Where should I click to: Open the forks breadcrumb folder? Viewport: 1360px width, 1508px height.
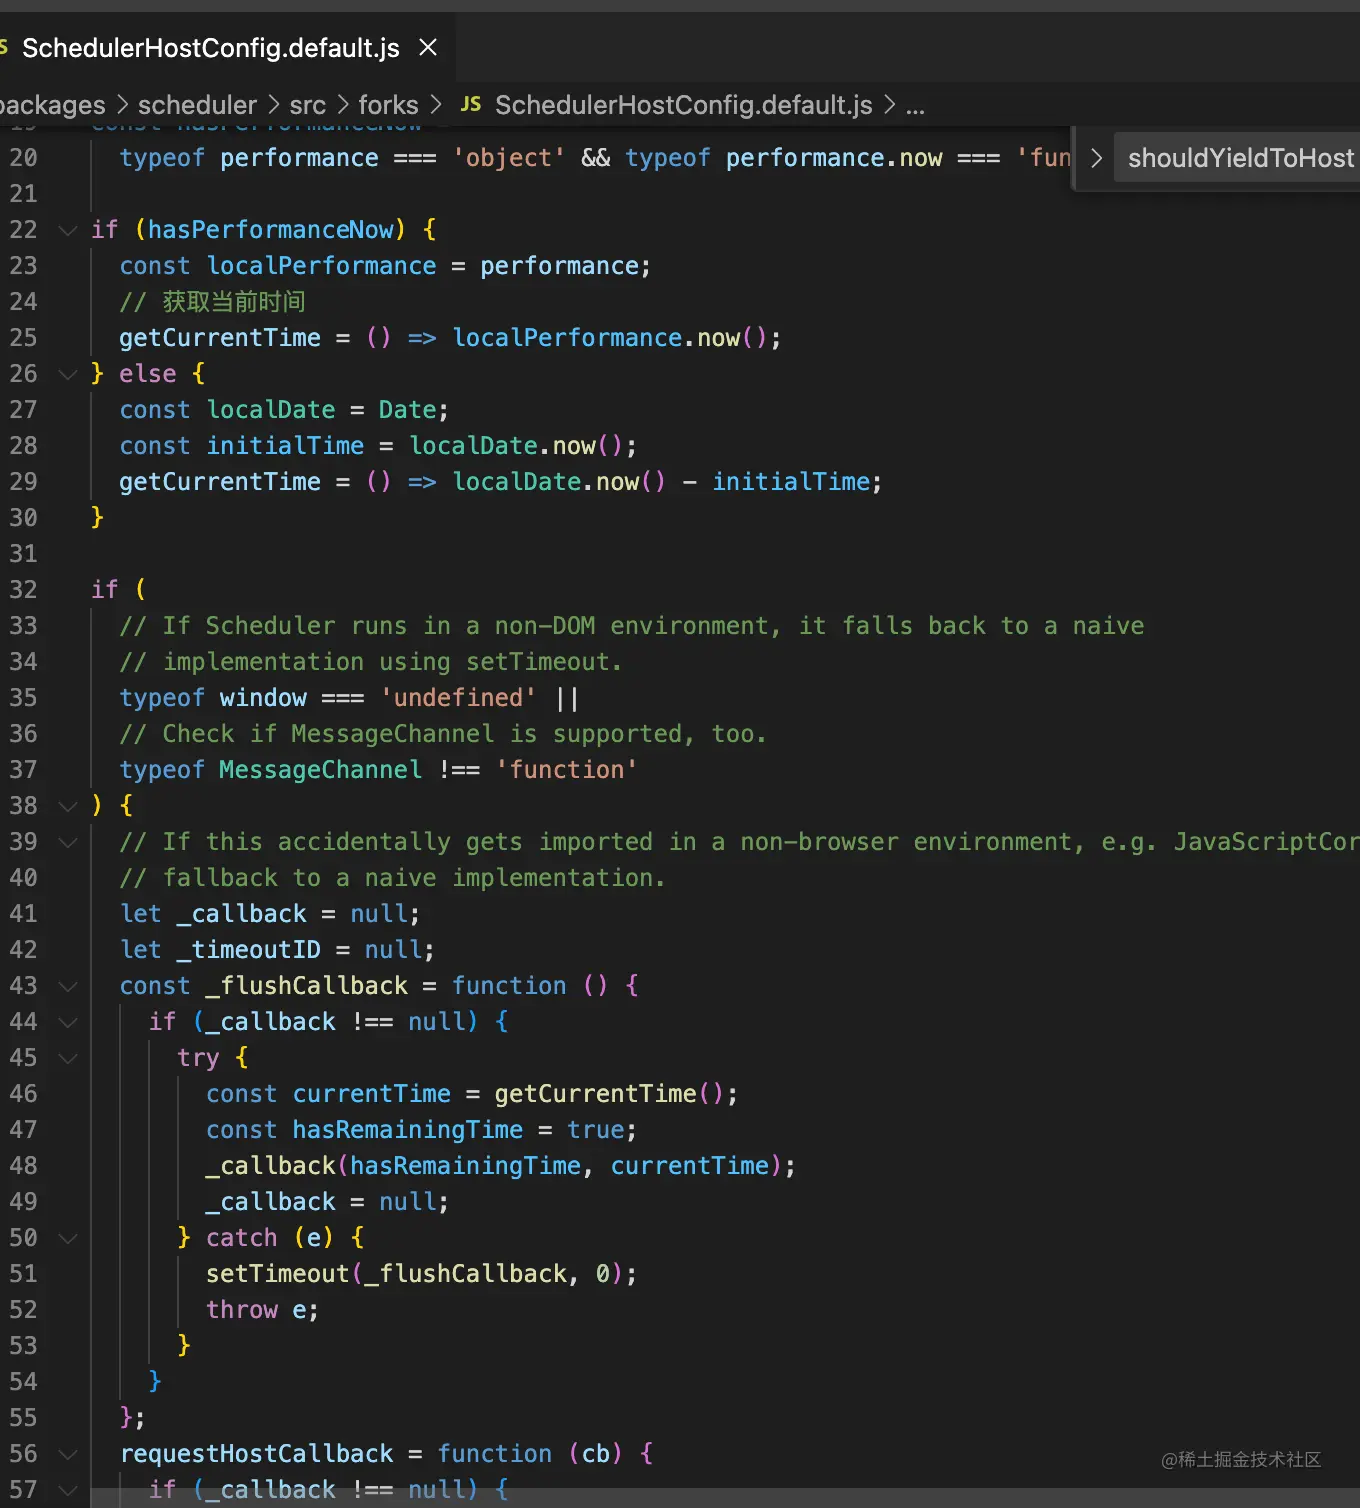pos(389,105)
